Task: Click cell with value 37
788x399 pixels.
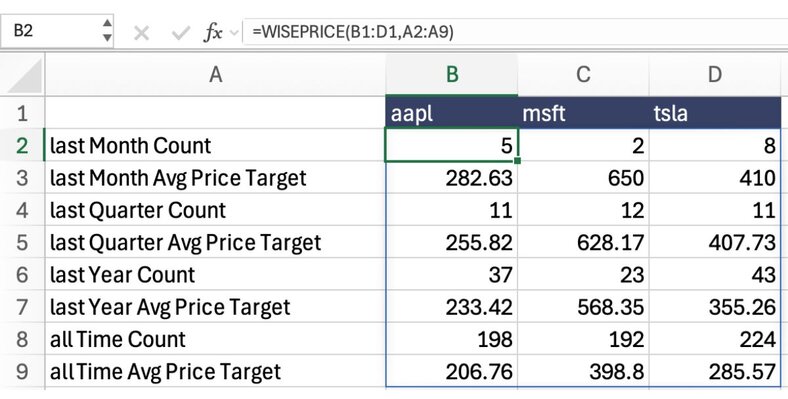Action: [452, 274]
